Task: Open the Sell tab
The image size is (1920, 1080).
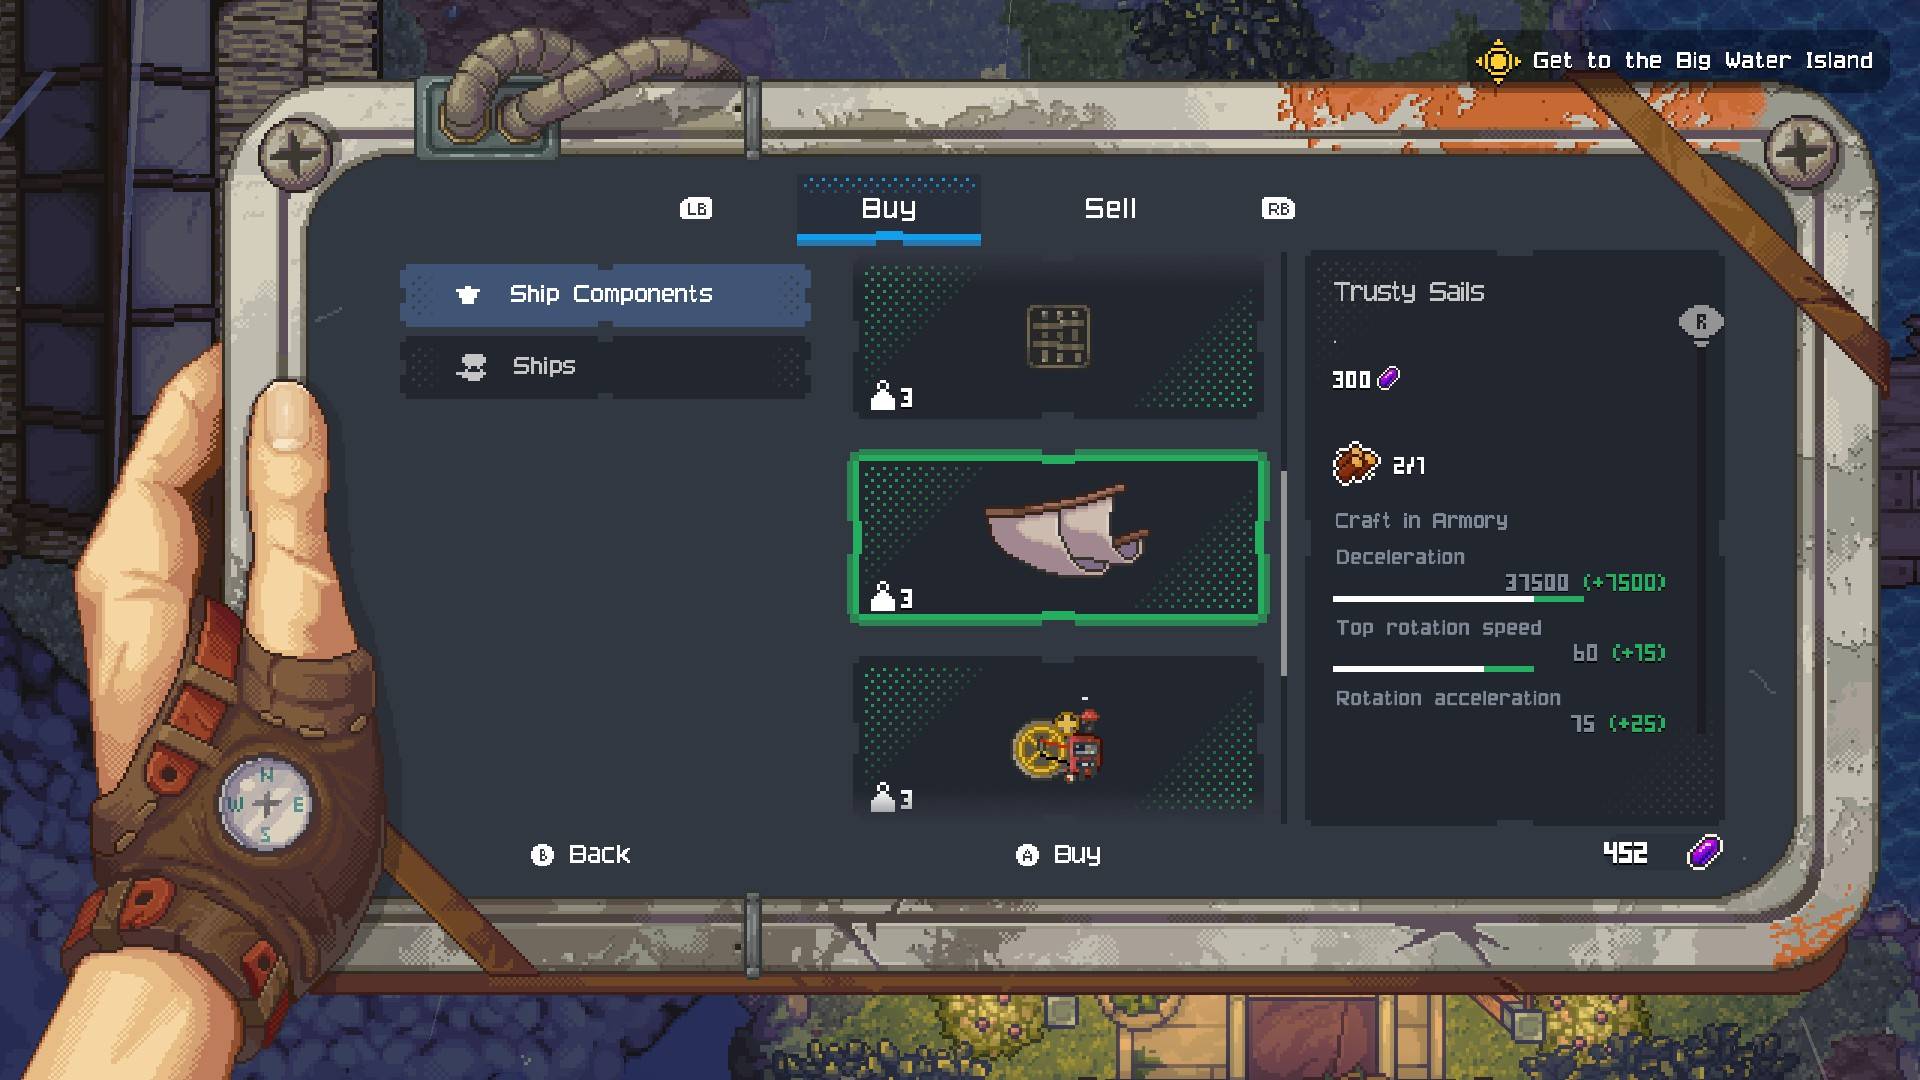Action: pyautogui.click(x=1110, y=208)
